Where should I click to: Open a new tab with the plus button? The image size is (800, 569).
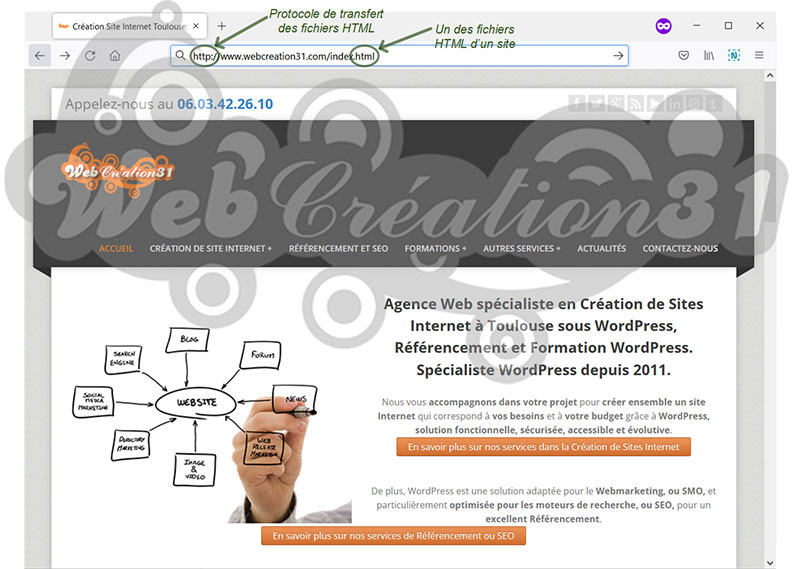tap(221, 26)
